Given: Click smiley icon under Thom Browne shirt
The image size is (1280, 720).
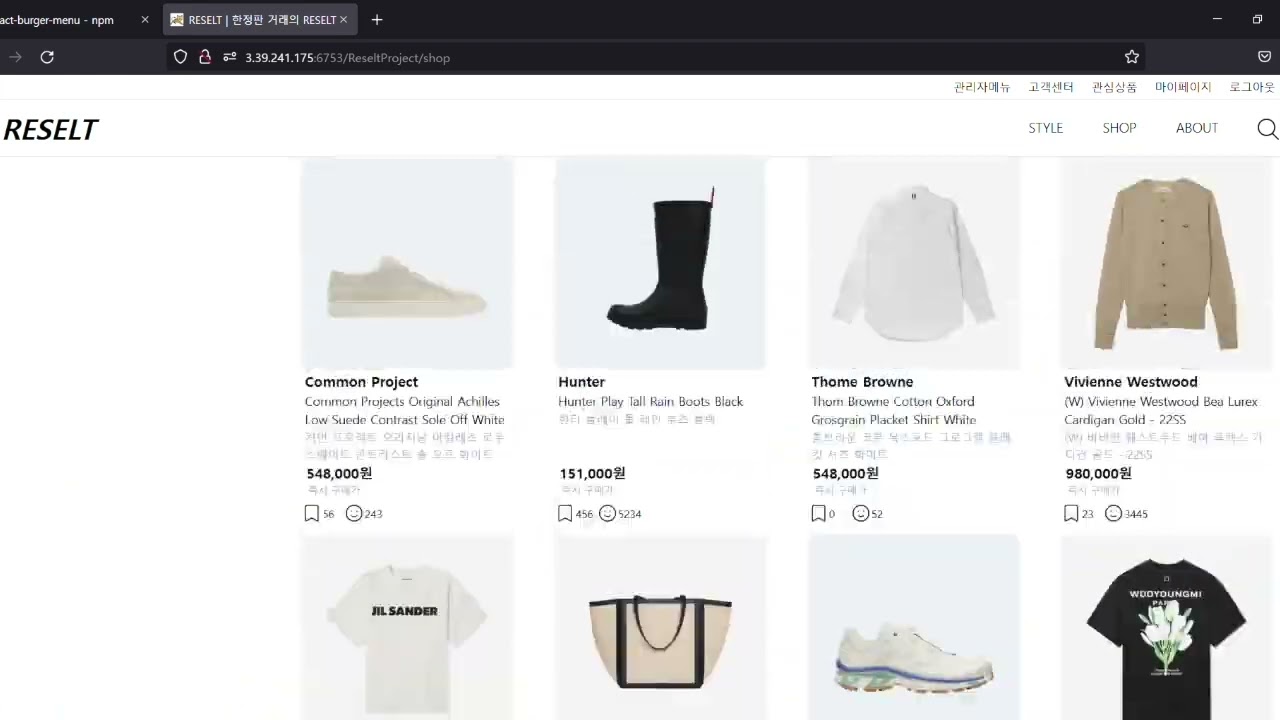Looking at the screenshot, I should point(860,513).
